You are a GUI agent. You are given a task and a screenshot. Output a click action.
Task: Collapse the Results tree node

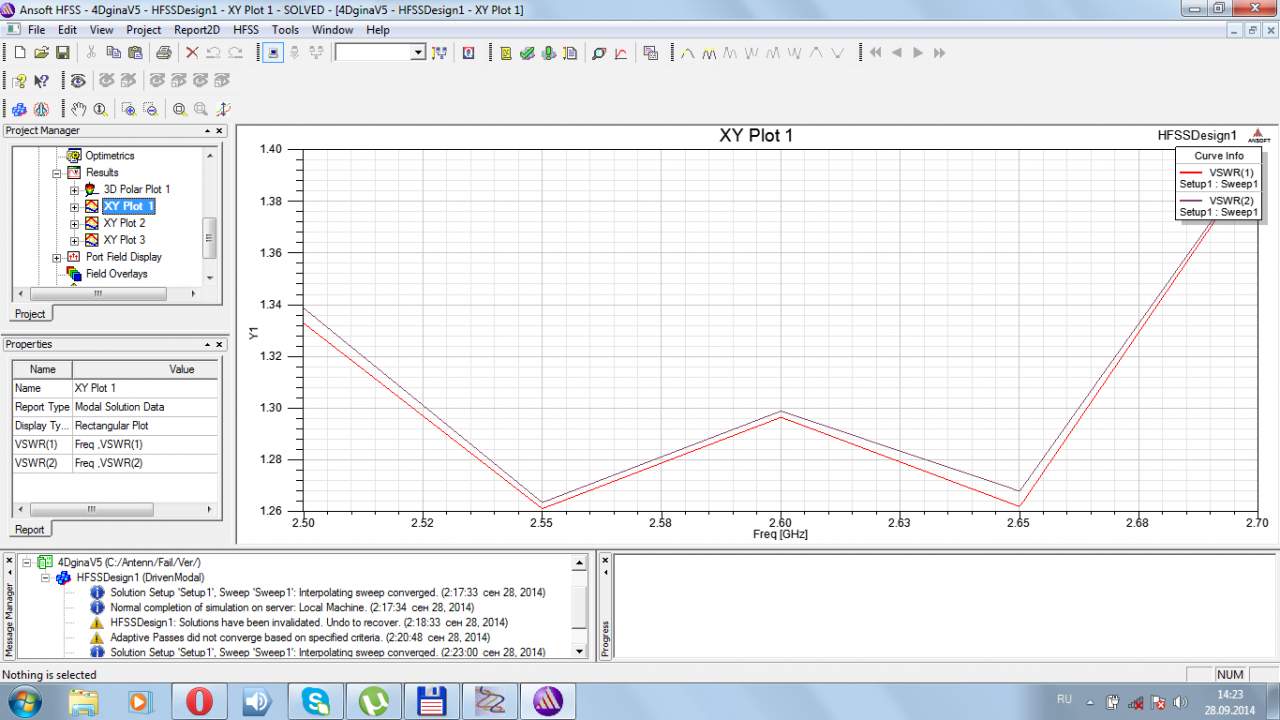pyautogui.click(x=57, y=173)
